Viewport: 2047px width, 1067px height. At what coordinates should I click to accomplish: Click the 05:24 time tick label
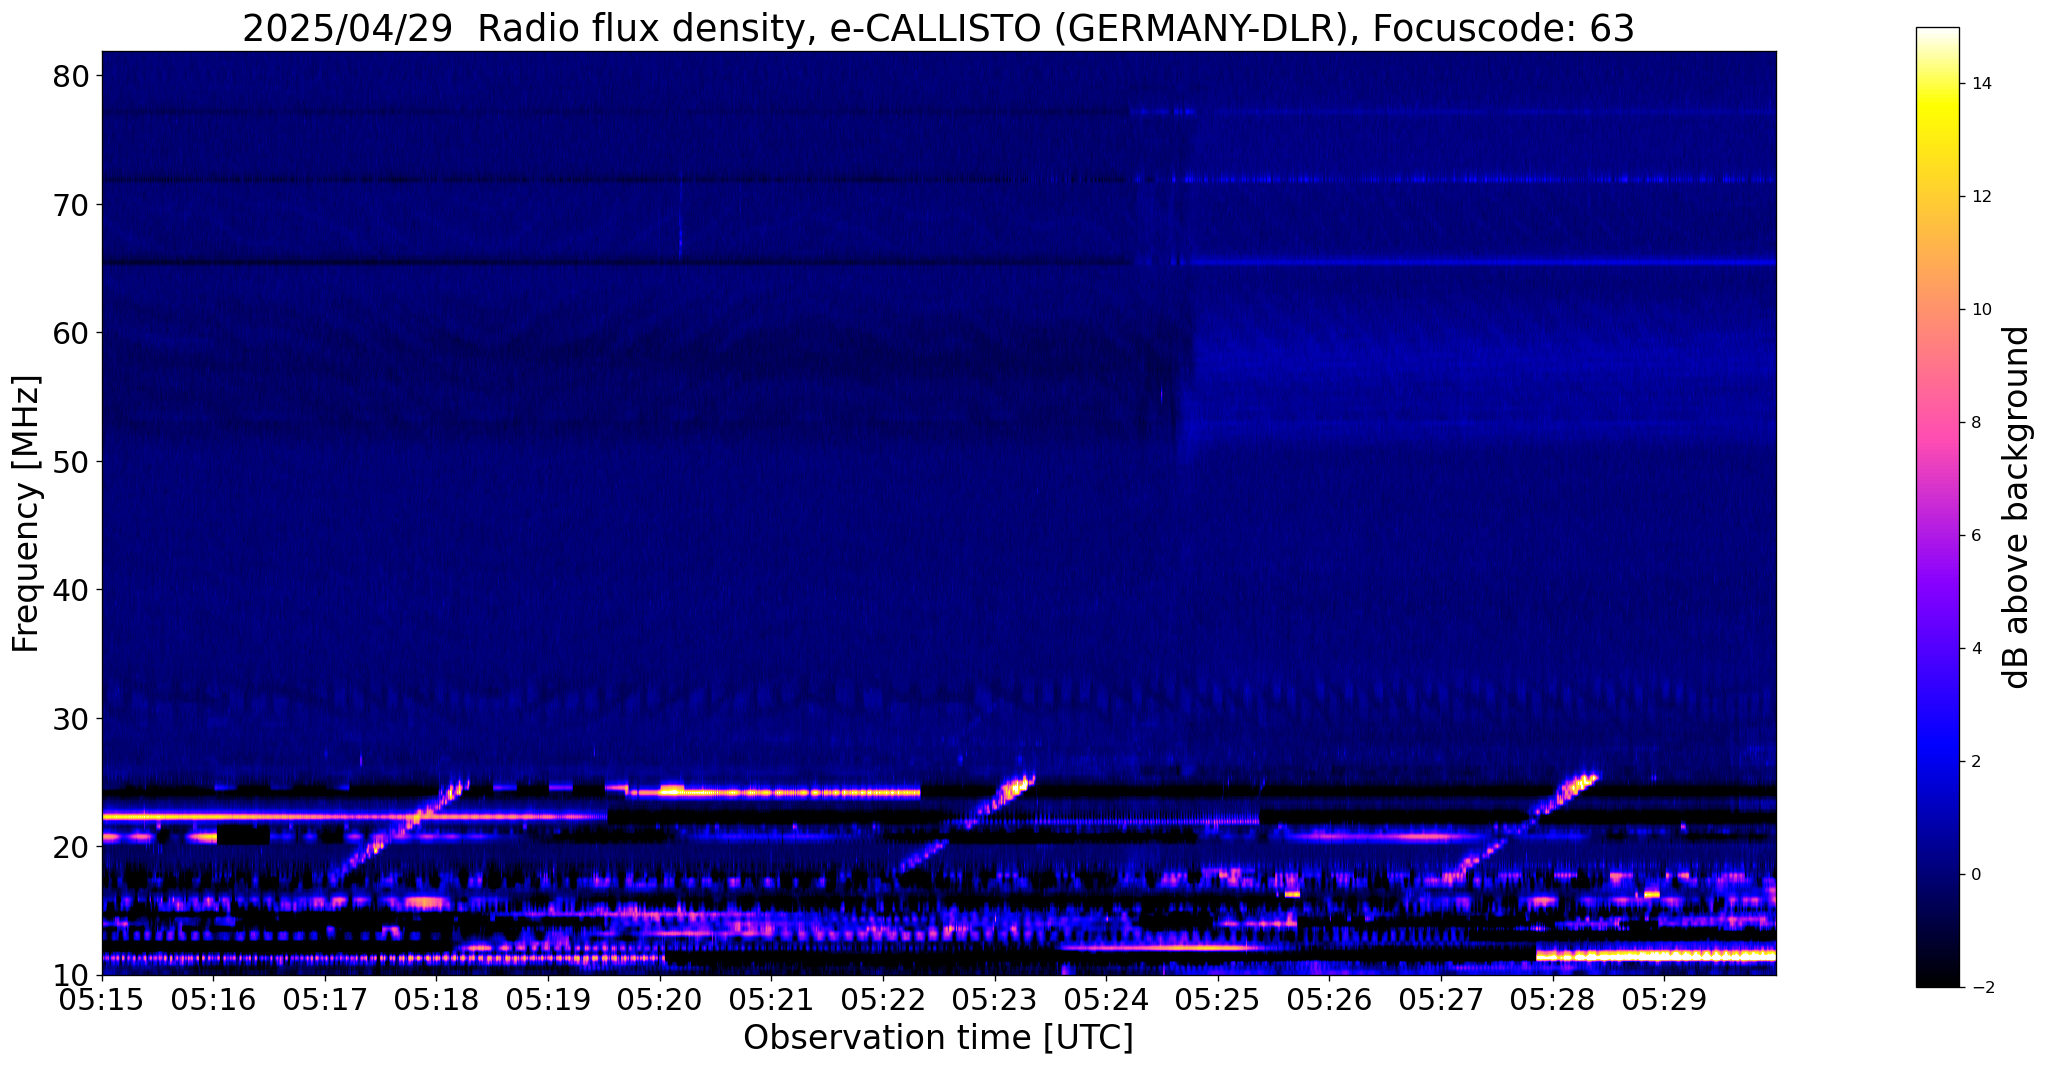point(1106,1000)
